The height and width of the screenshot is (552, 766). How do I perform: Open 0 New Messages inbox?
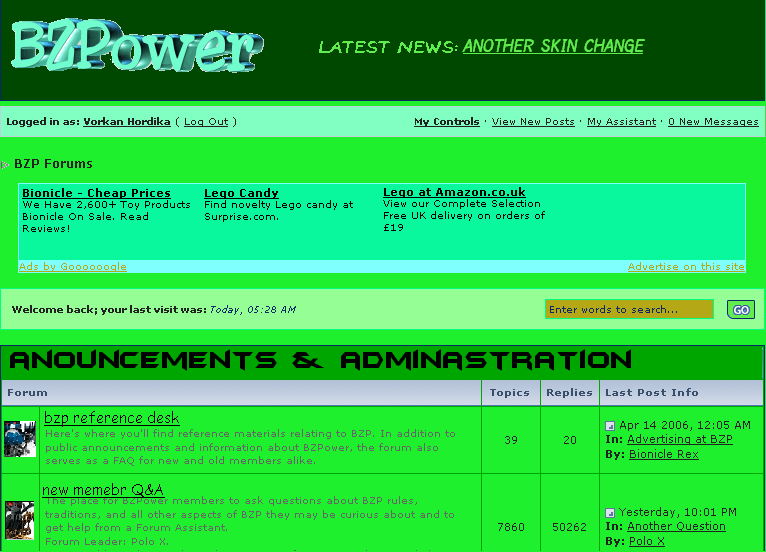coord(713,122)
